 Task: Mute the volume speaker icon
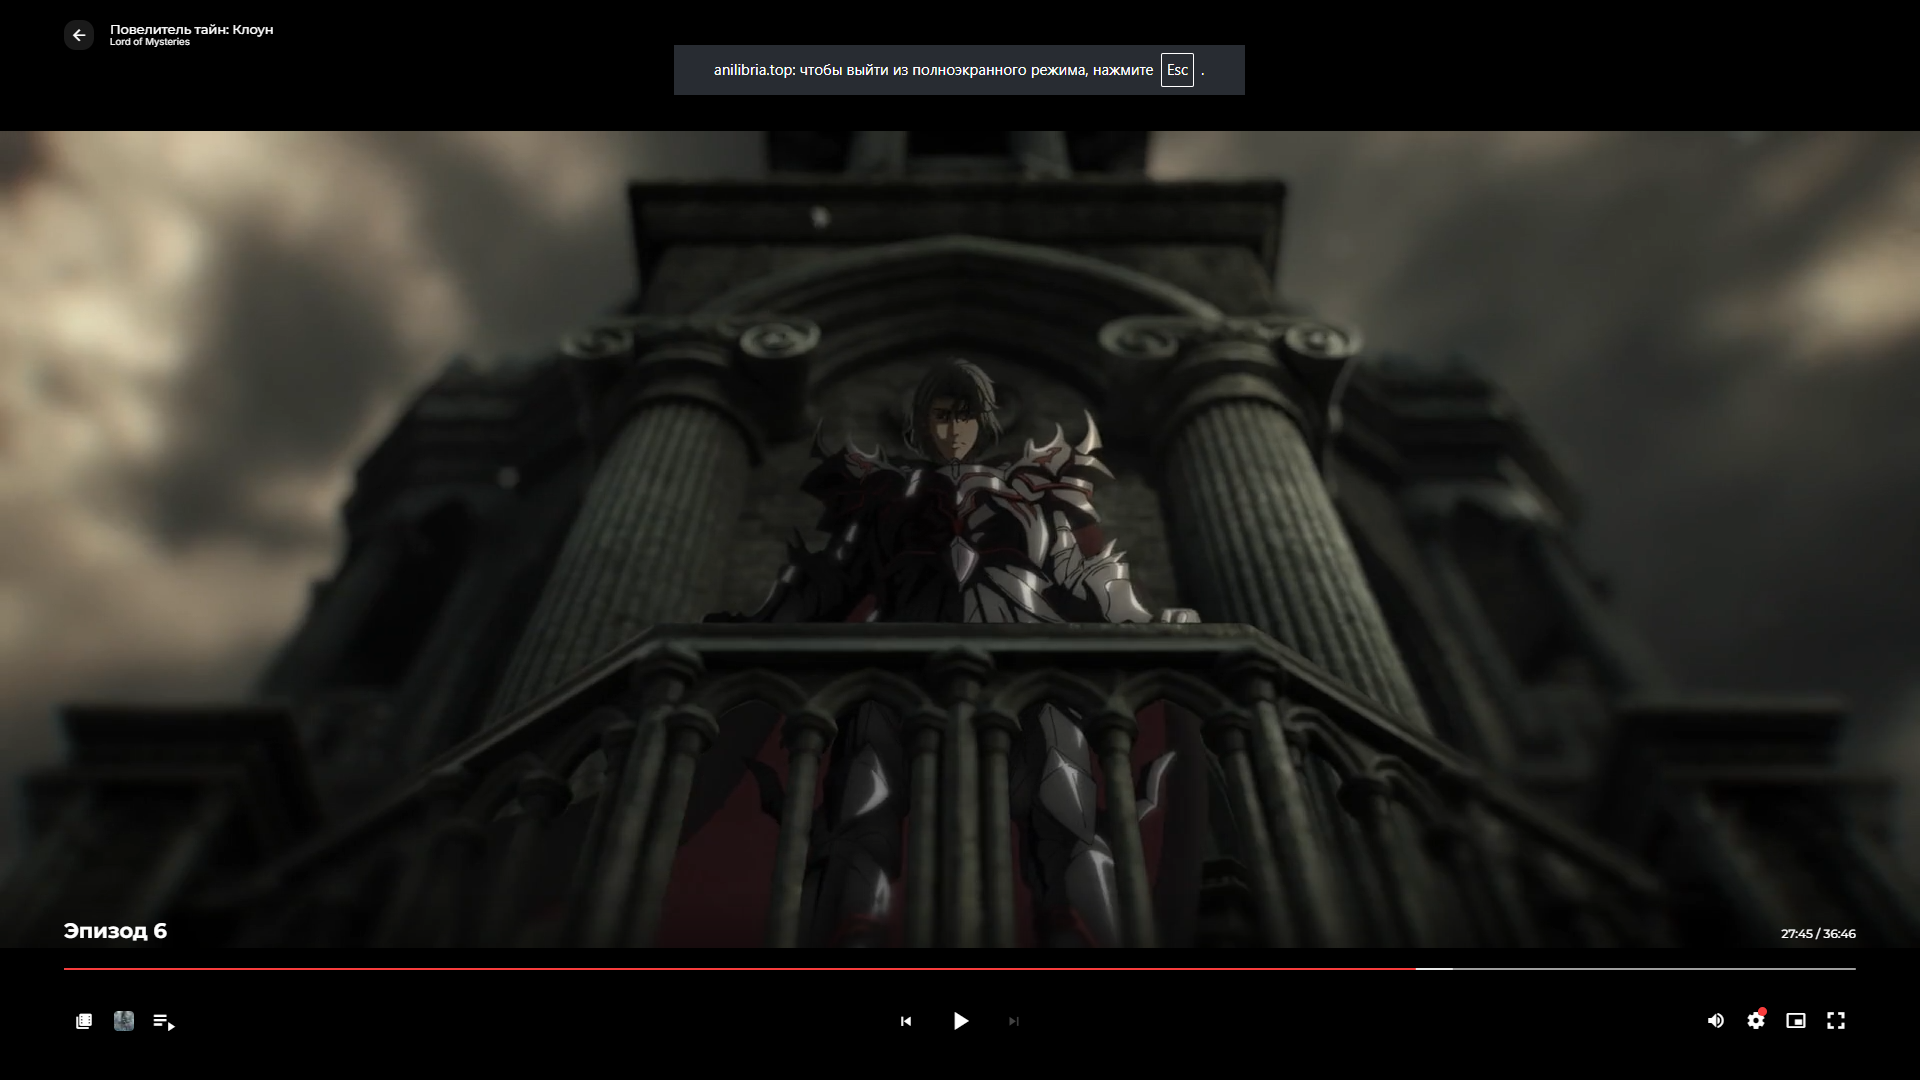point(1716,1021)
